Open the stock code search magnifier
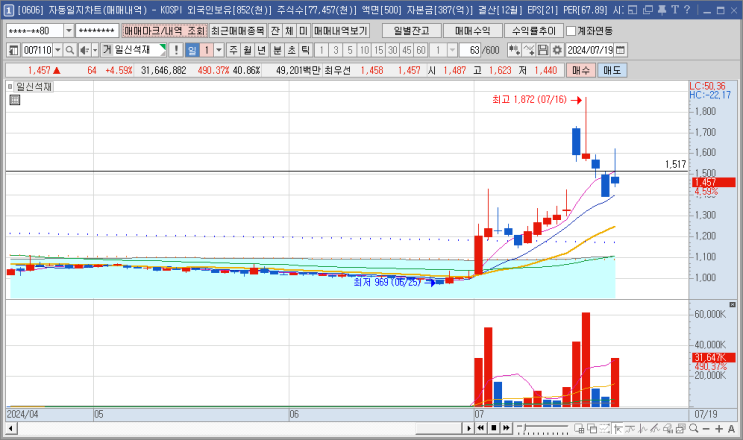Viewport: 743px width, 440px height. click(70, 50)
